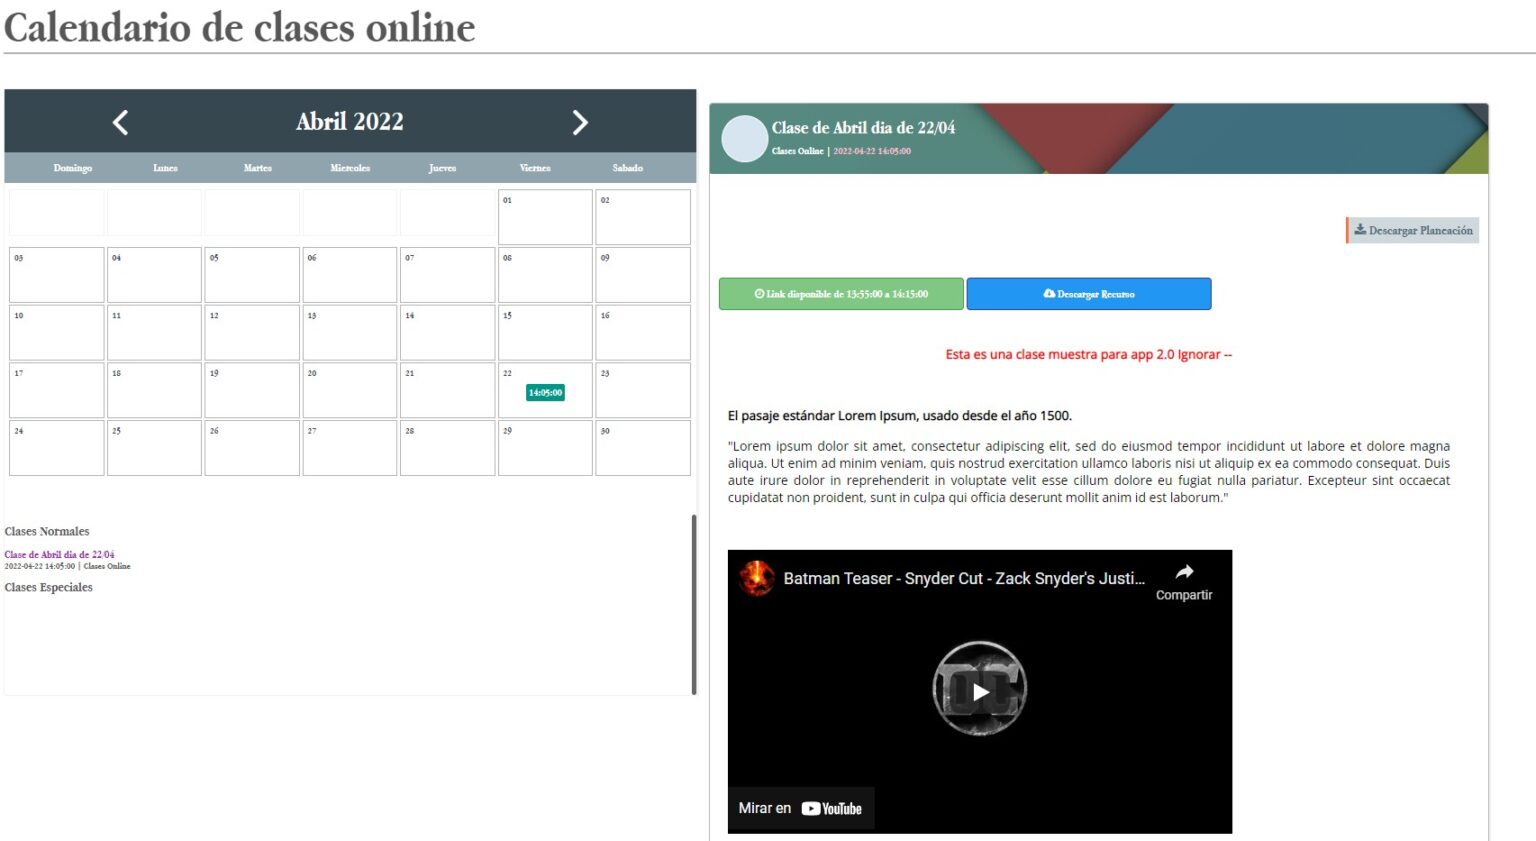Click the Clases Normales heading
Screen dimensions: 1536x841
[46, 531]
